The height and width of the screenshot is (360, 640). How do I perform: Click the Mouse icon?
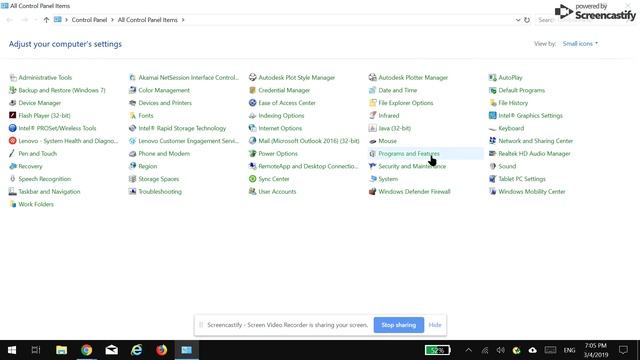[372, 141]
